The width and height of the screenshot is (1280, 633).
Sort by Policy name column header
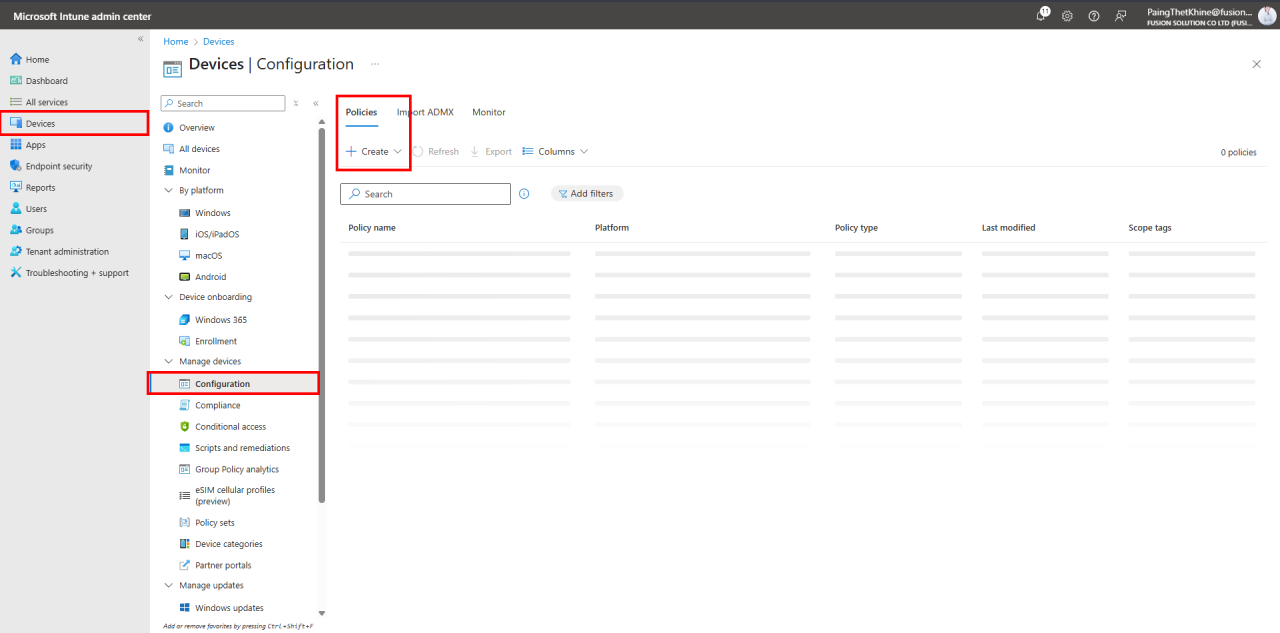pos(372,228)
